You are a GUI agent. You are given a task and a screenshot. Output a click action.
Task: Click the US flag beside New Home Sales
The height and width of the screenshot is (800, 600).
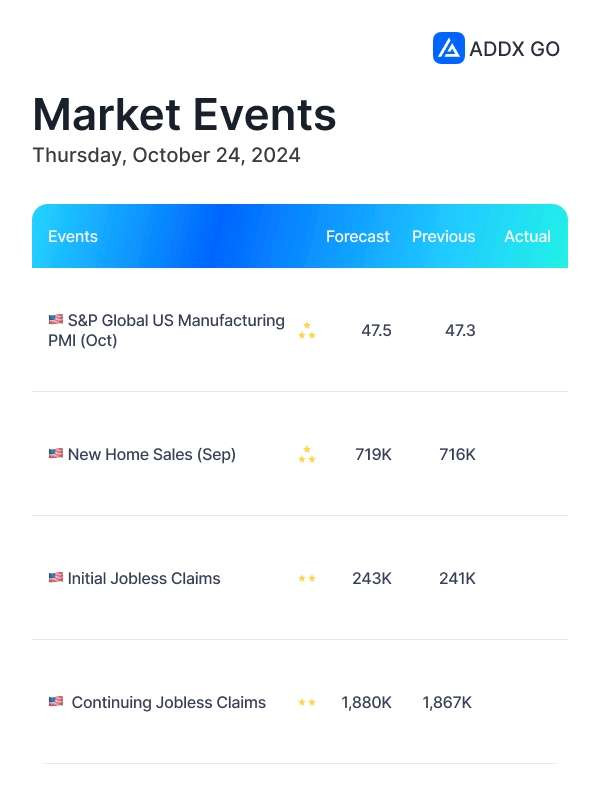(x=56, y=453)
